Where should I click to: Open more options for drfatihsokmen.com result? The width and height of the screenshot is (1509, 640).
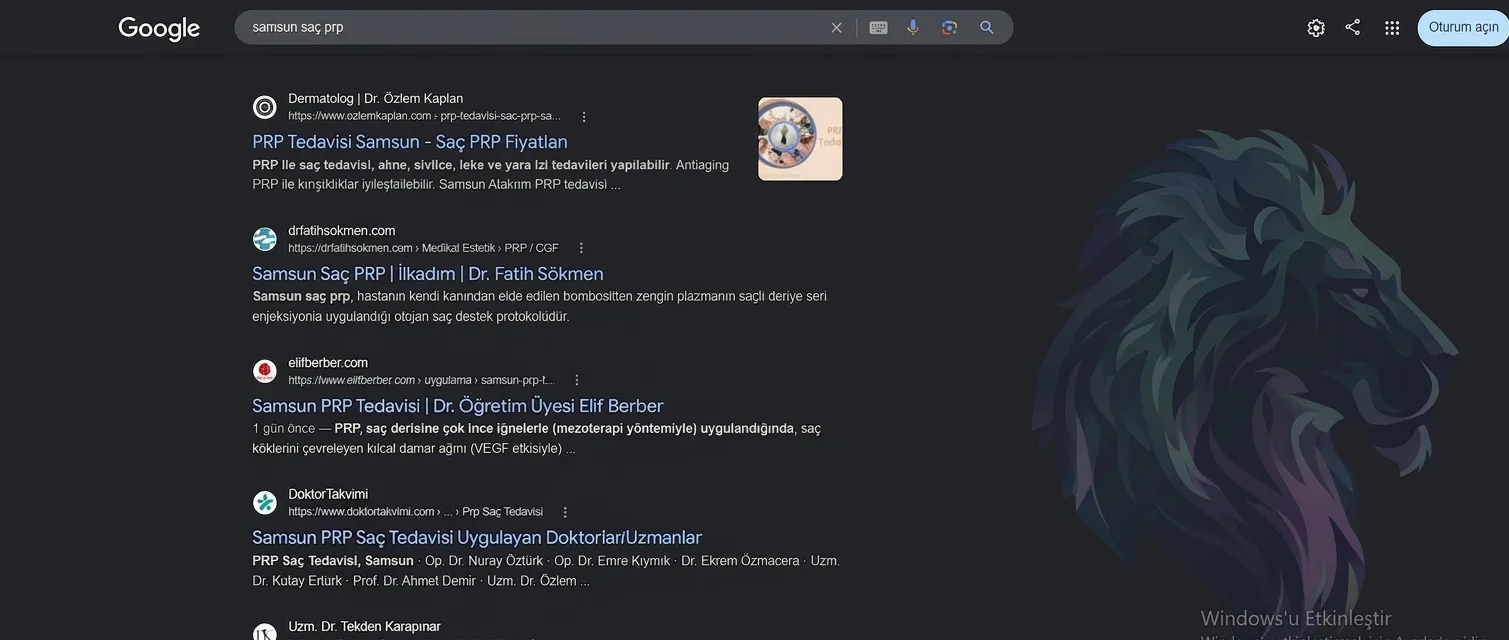point(581,248)
